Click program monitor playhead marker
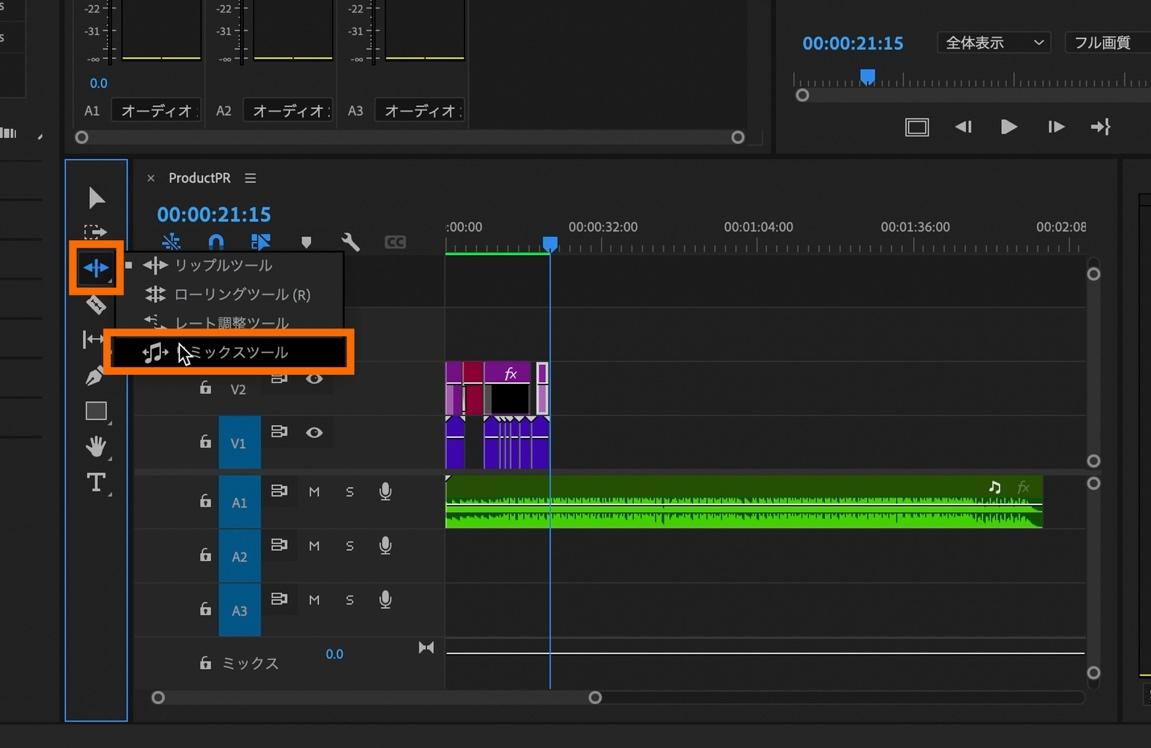1151x748 pixels. tap(868, 76)
